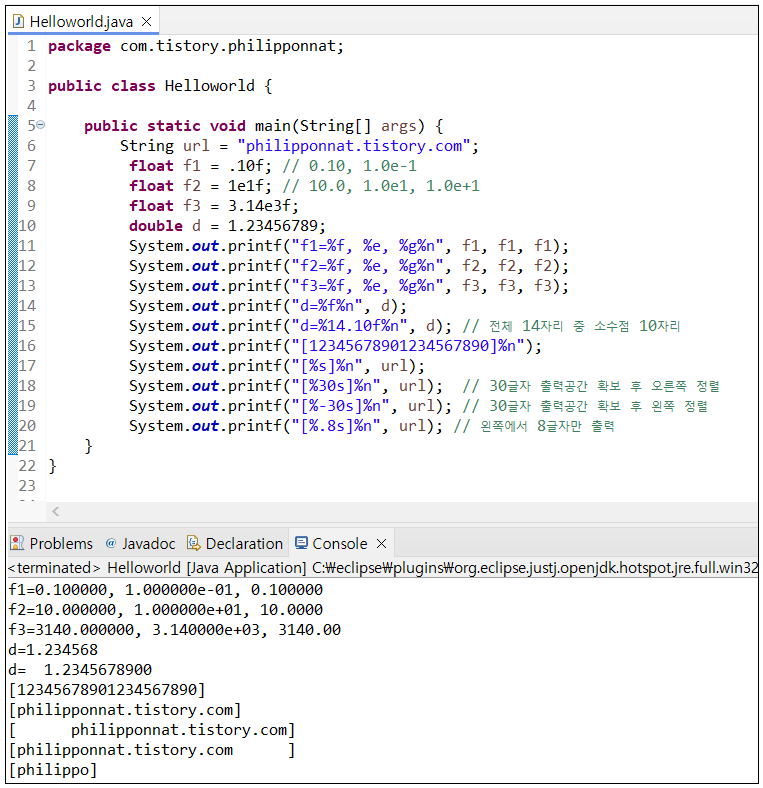Click the console output [philippo]
Image resolution: width=763 pixels, height=788 pixels.
coord(53,770)
